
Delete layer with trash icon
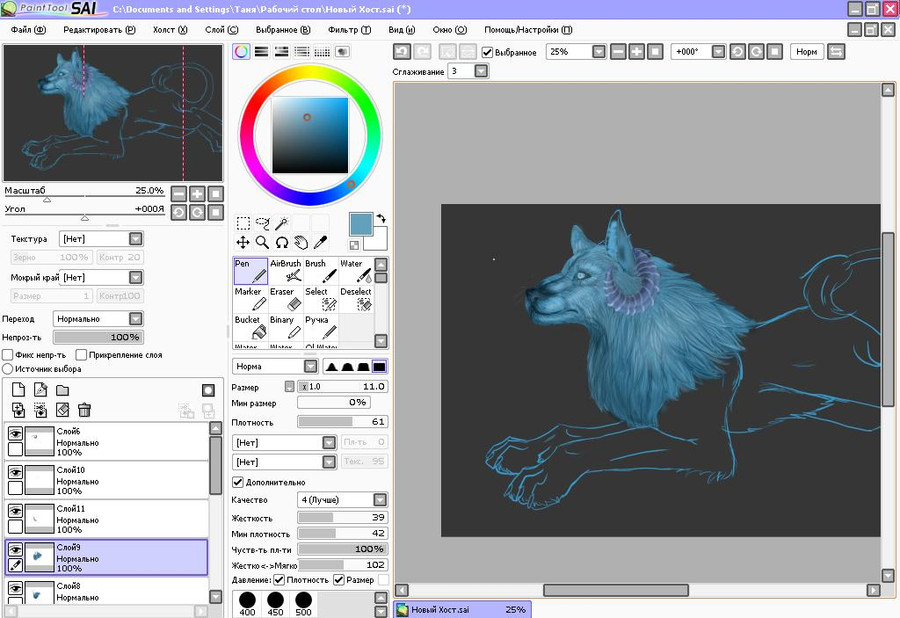click(84, 410)
